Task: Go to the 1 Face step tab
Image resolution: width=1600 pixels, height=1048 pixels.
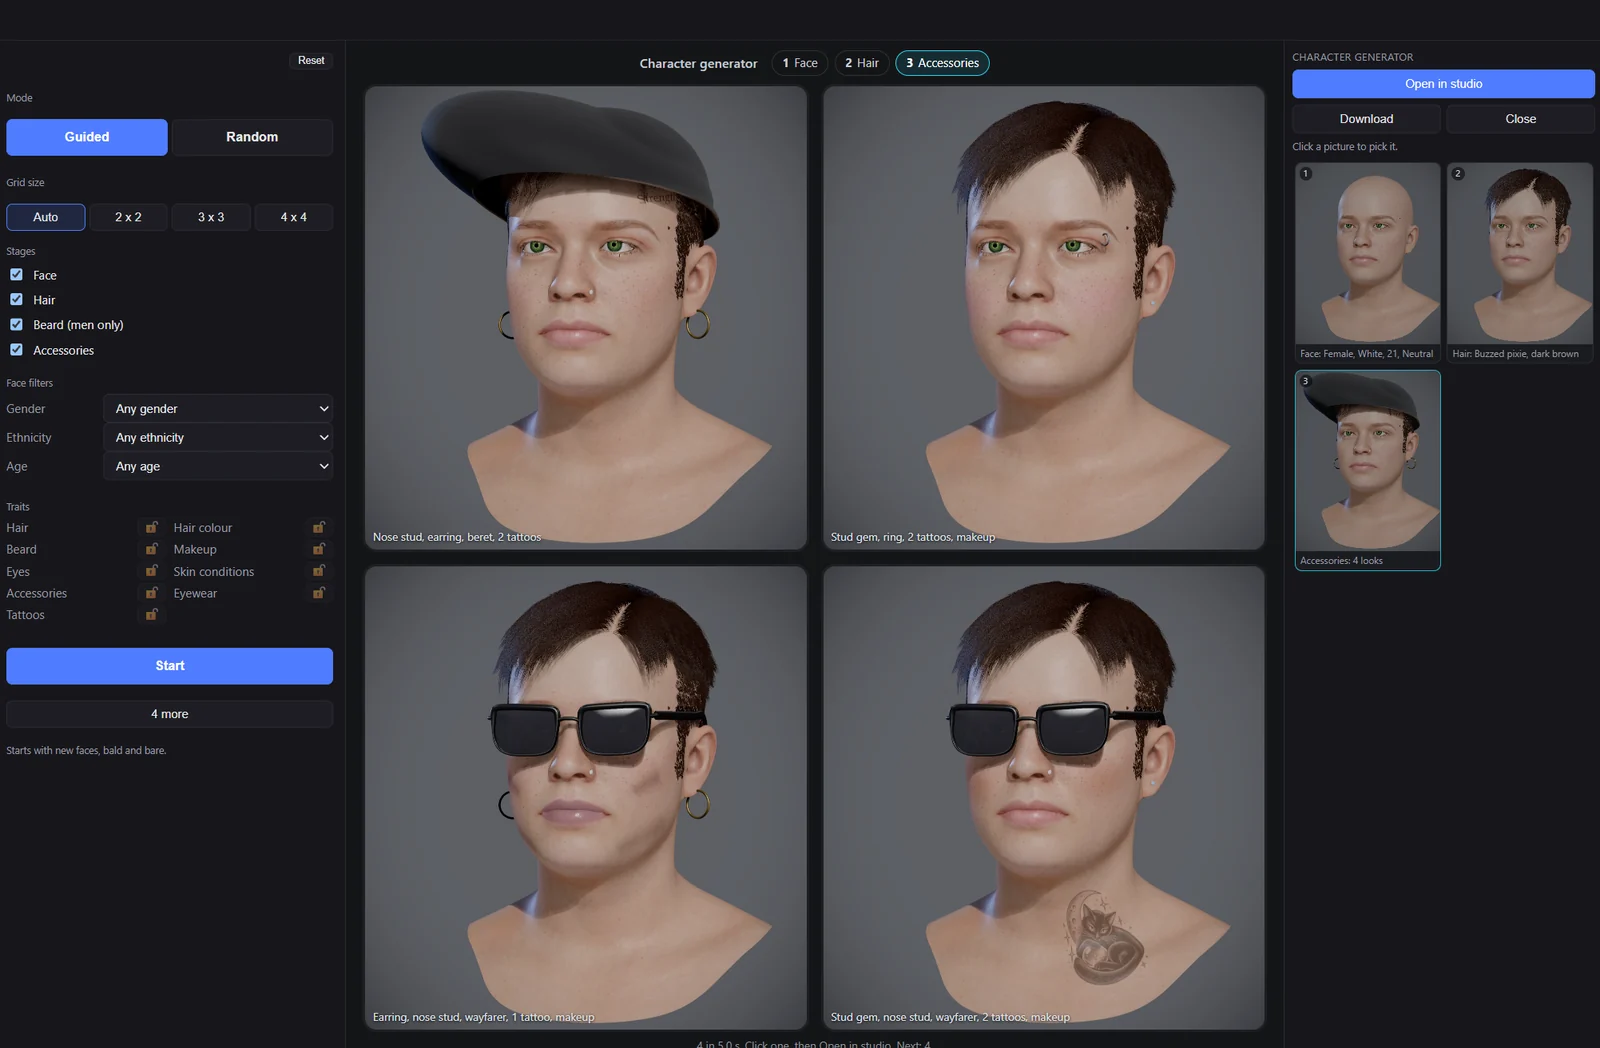Action: (800, 63)
